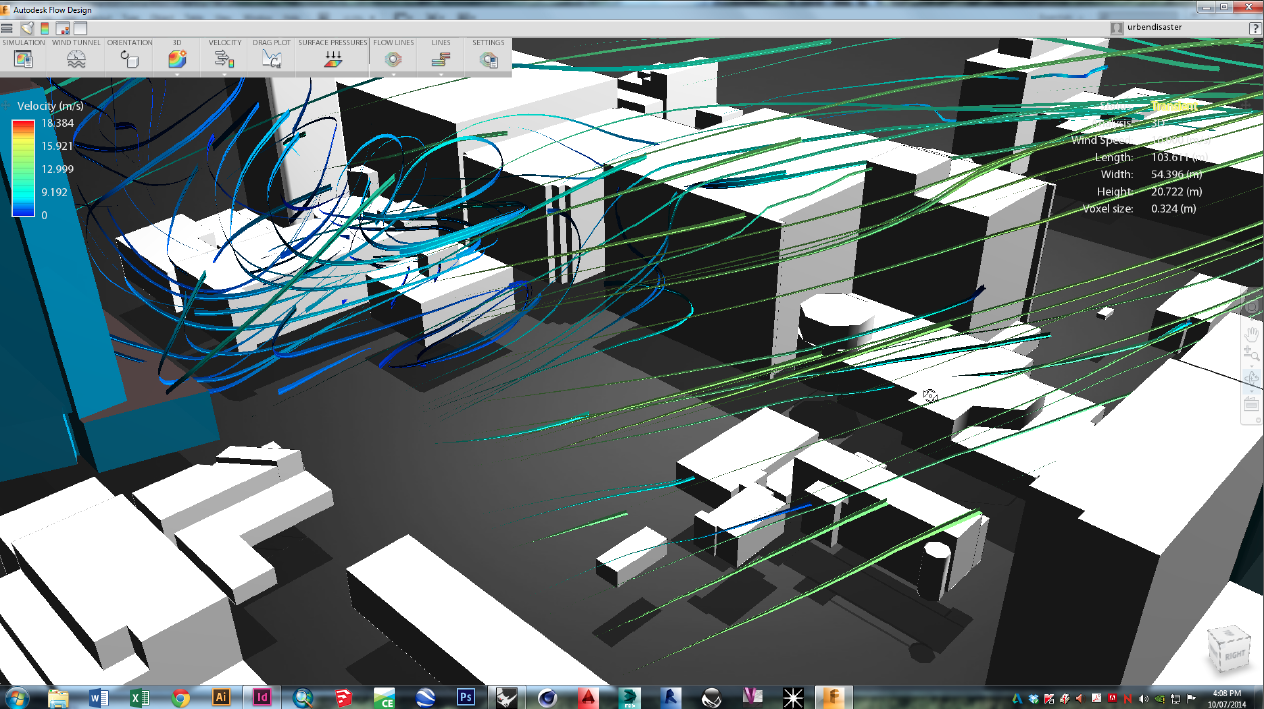Open the application hamburger menu

tap(9, 28)
